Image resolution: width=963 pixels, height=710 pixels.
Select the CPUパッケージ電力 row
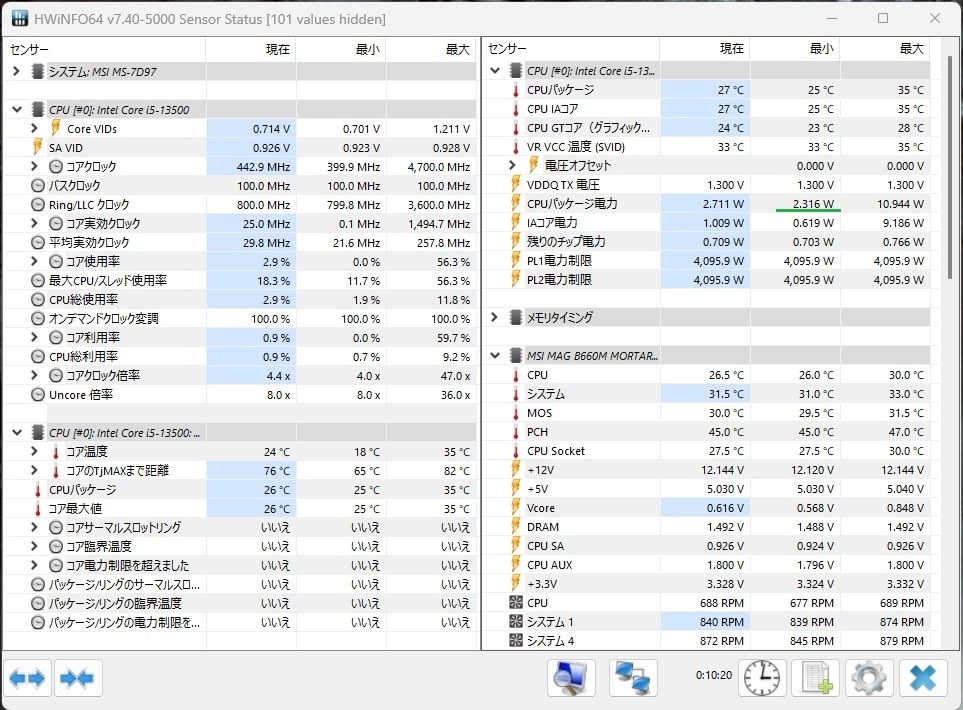click(707, 203)
